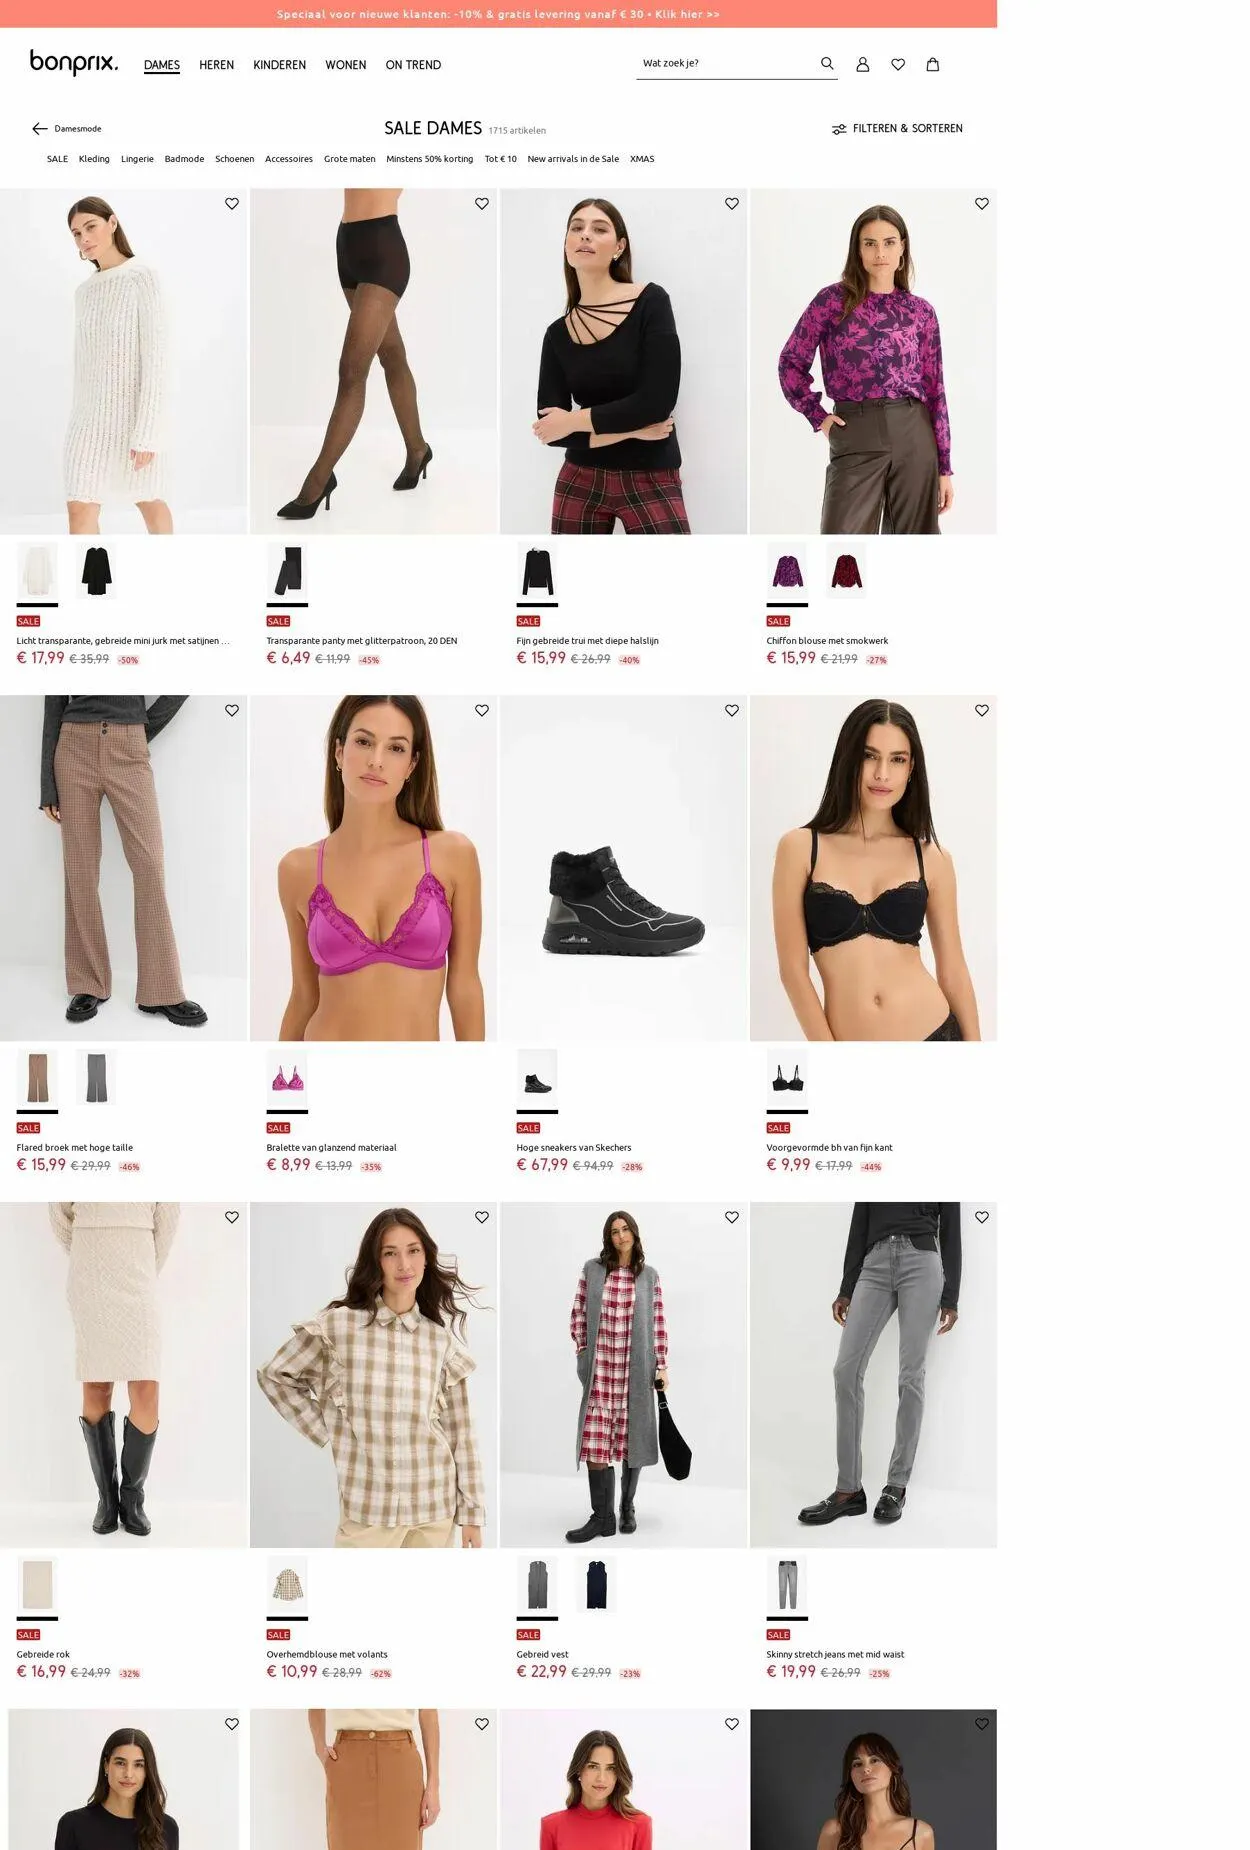
Task: Select red variant of chiffon blouse
Action: point(846,571)
